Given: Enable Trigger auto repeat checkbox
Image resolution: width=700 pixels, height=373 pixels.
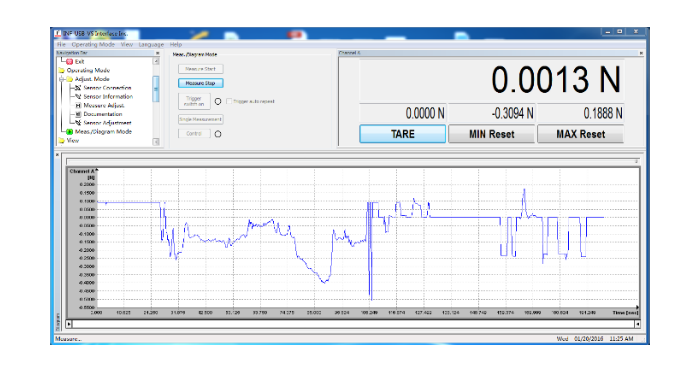Looking at the screenshot, I should 229,101.
